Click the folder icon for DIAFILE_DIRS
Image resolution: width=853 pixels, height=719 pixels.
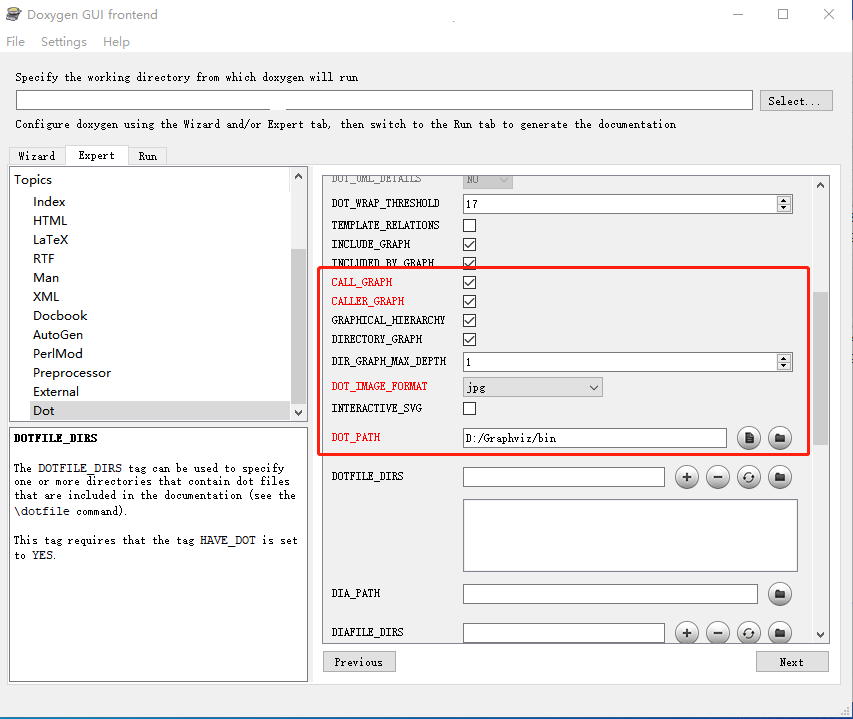pos(780,633)
